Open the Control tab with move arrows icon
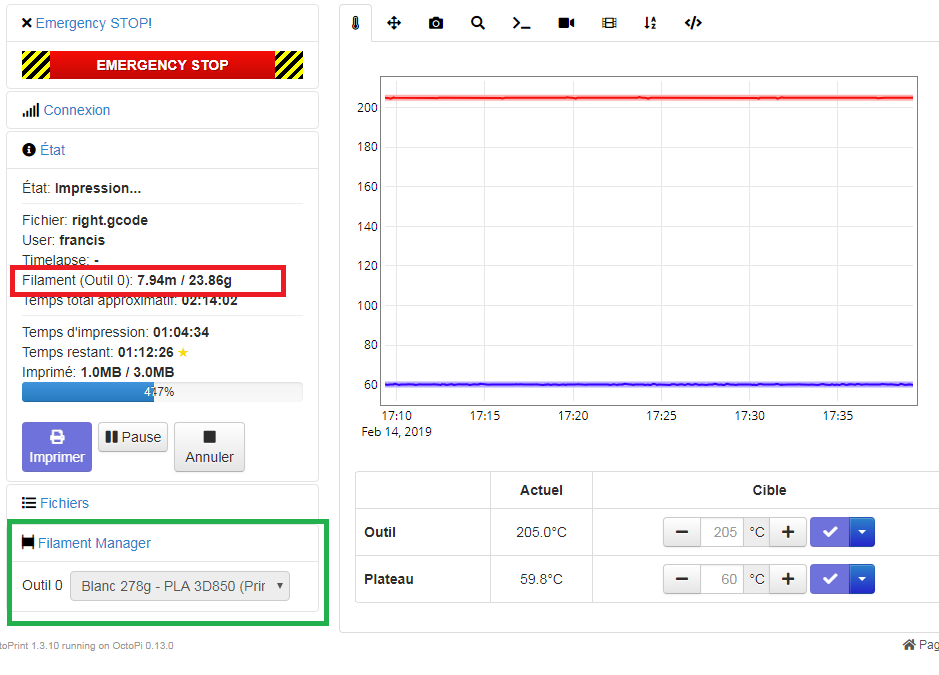This screenshot has width=939, height=675. pyautogui.click(x=394, y=23)
